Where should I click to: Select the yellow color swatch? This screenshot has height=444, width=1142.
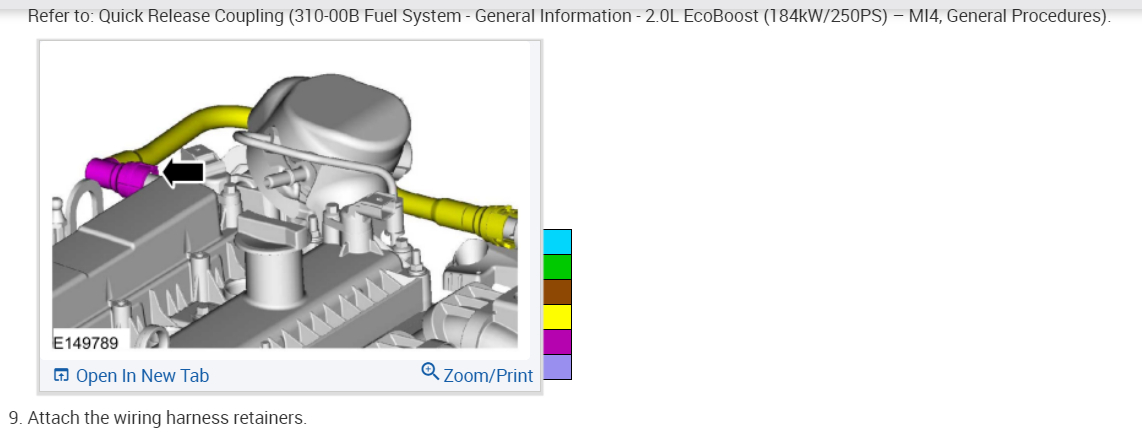pyautogui.click(x=557, y=317)
